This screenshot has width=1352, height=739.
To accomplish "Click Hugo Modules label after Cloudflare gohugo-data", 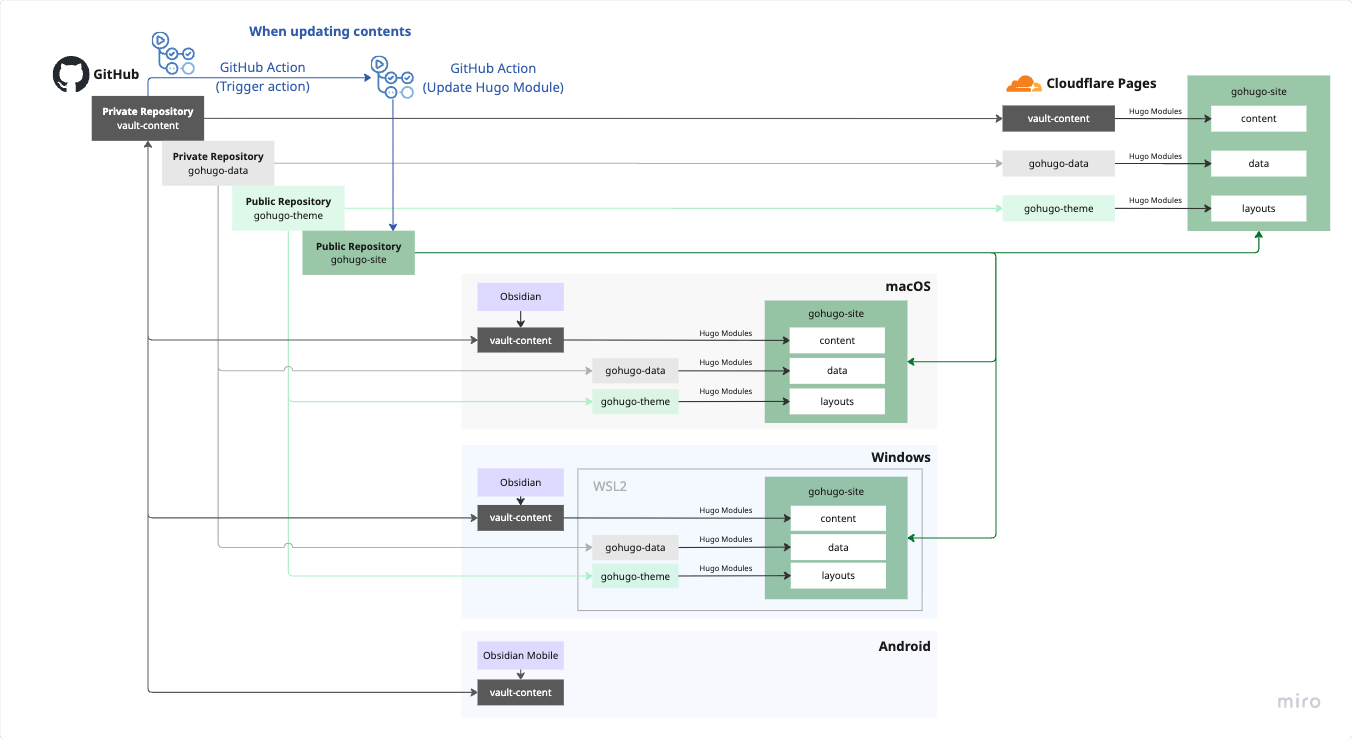I will pos(1155,156).
